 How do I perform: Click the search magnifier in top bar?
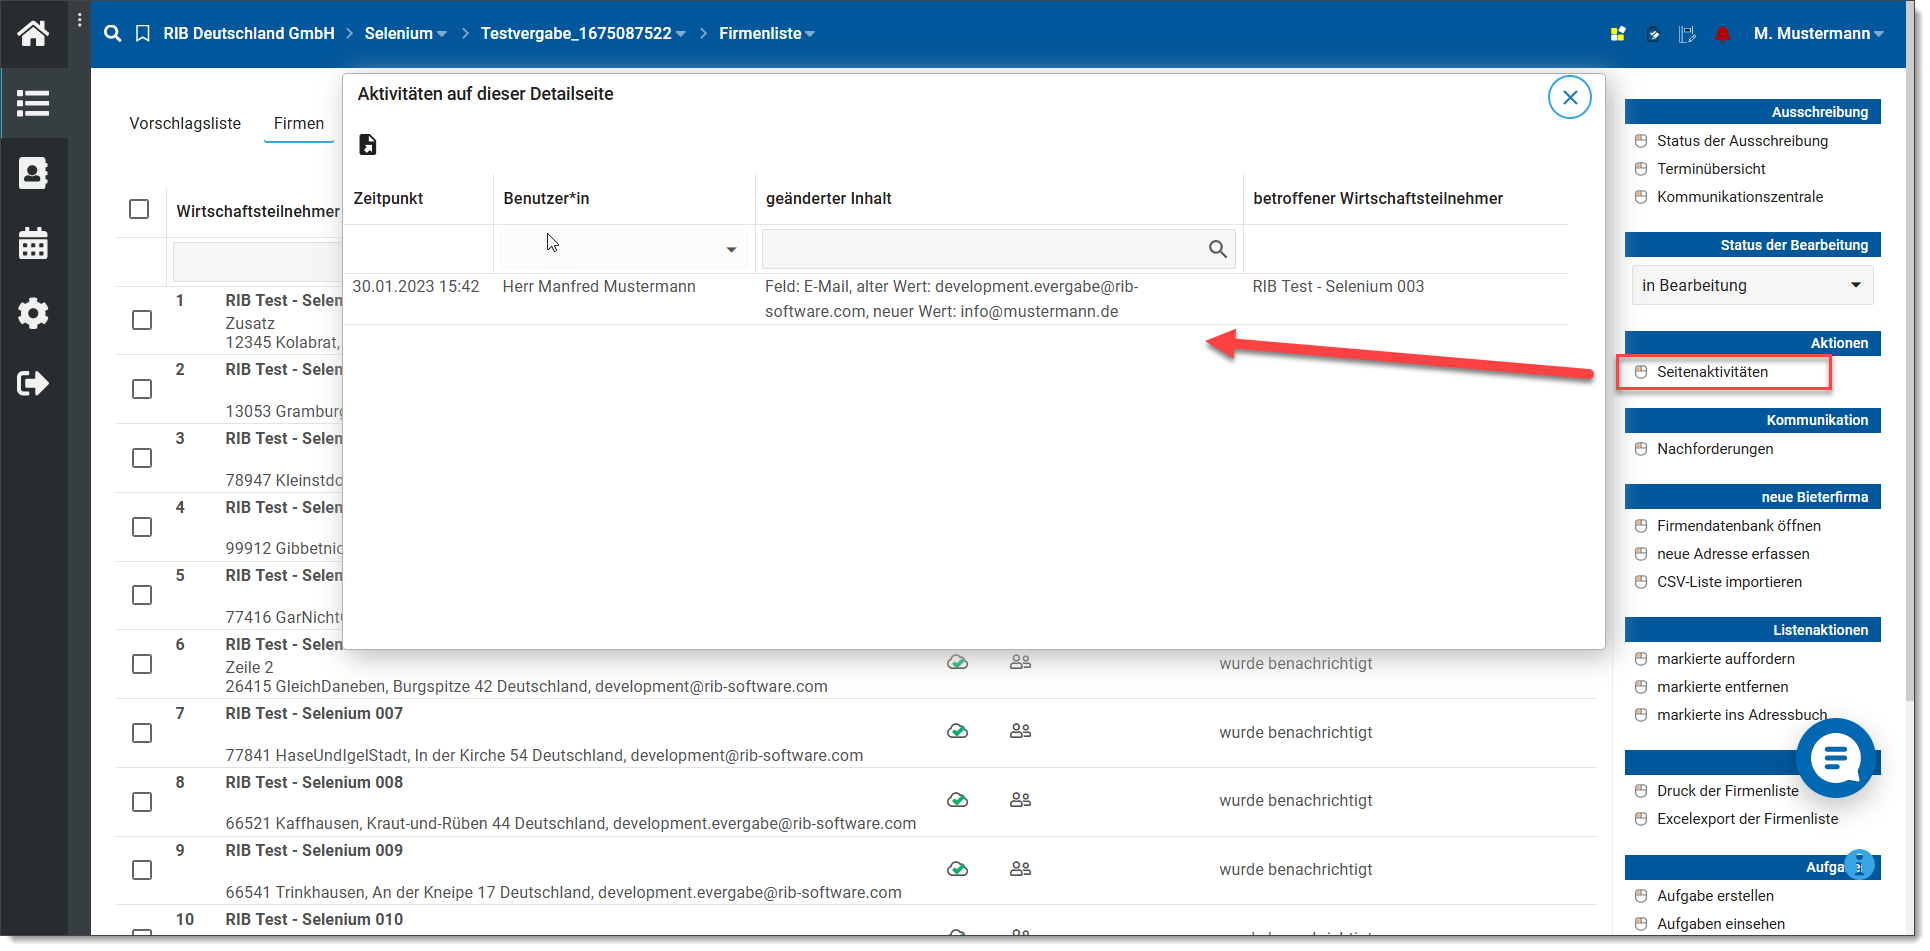(113, 34)
